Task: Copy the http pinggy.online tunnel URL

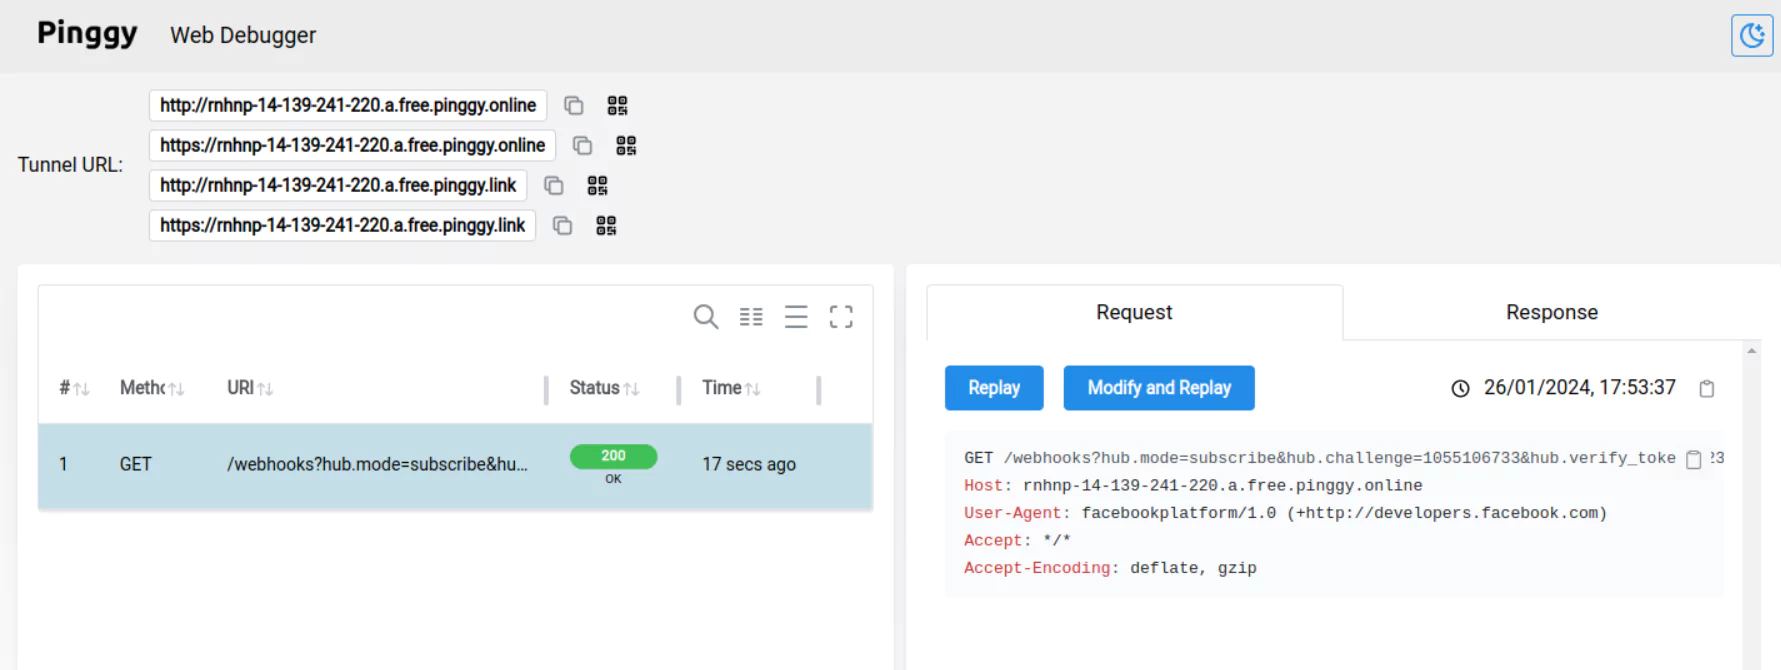Action: (x=573, y=105)
